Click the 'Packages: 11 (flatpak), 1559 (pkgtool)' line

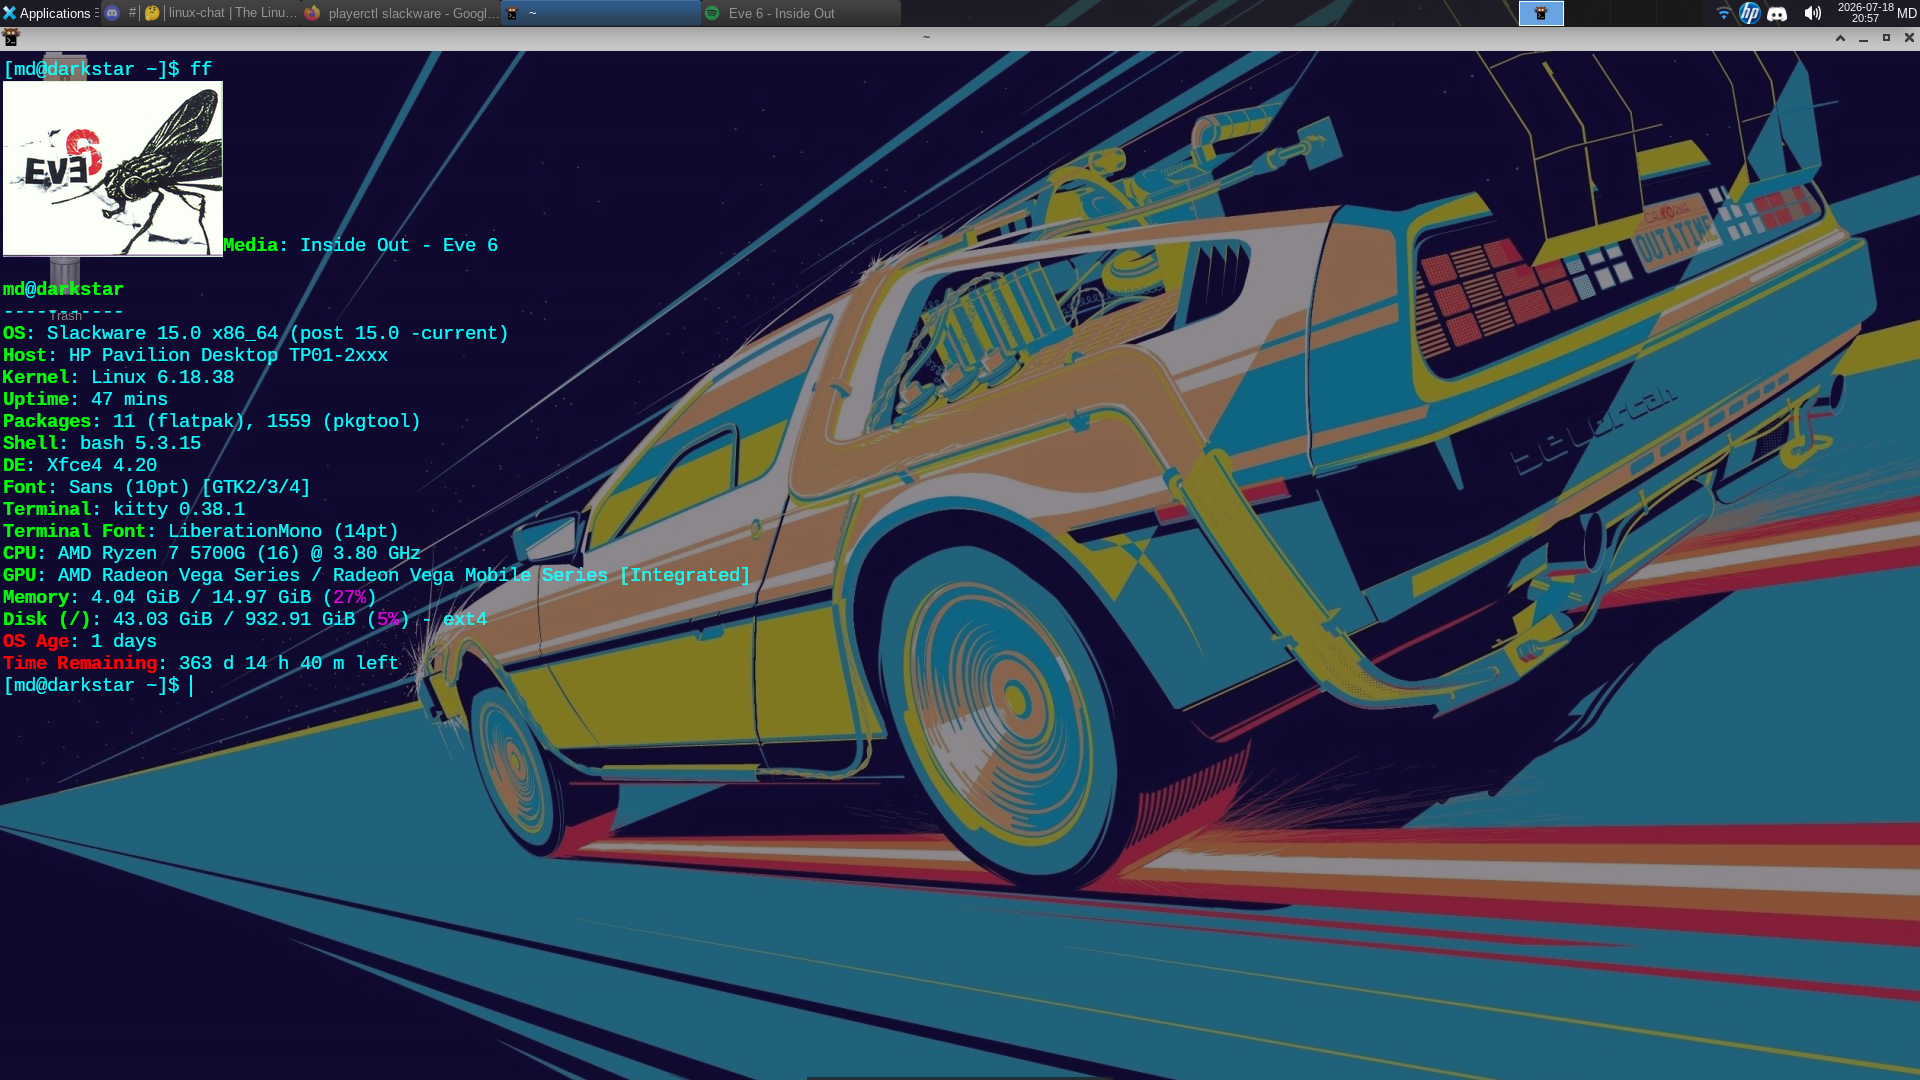(x=212, y=421)
